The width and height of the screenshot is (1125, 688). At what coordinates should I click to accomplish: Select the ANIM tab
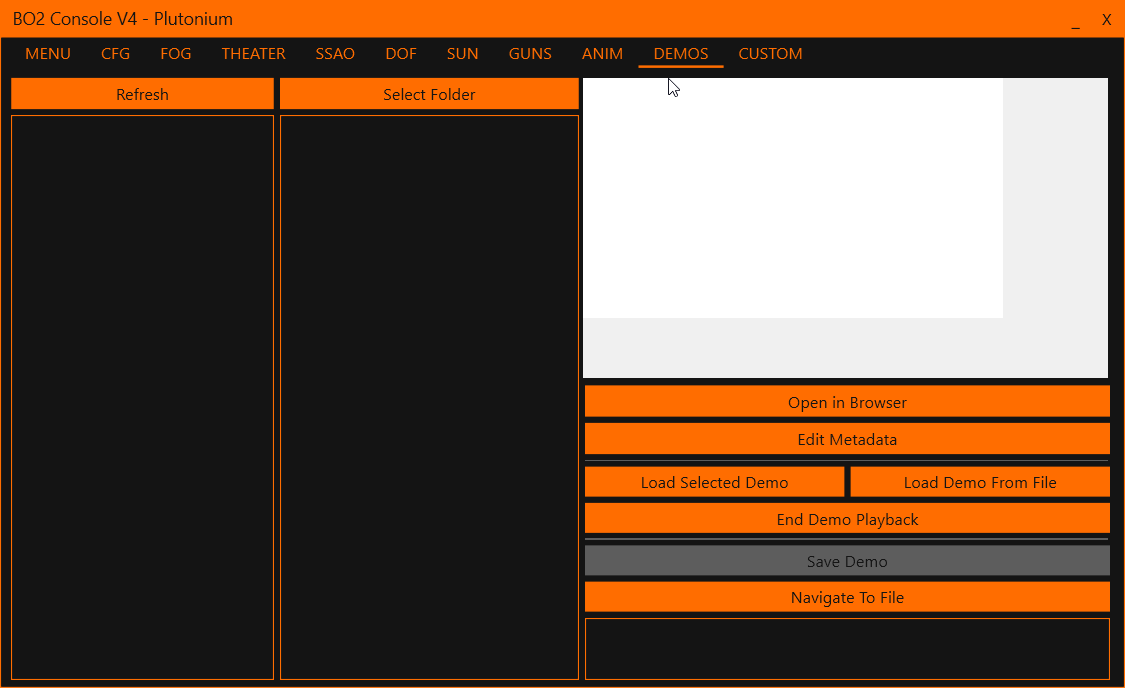tap(602, 54)
